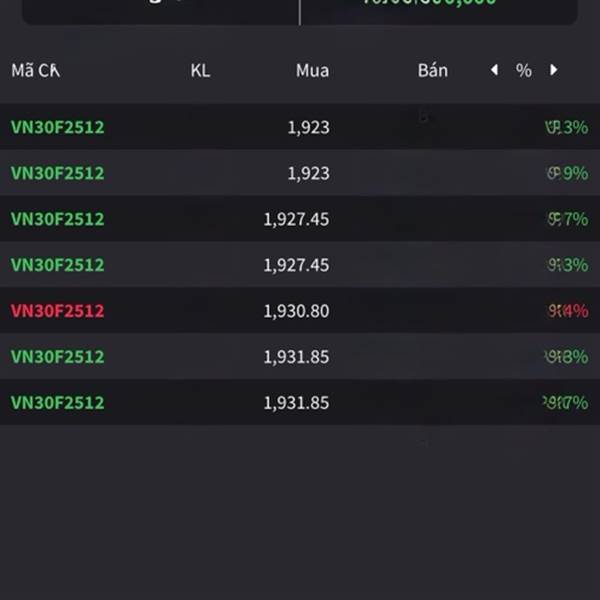Image resolution: width=600 pixels, height=600 pixels.
Task: Select the Bán column header
Action: [433, 70]
